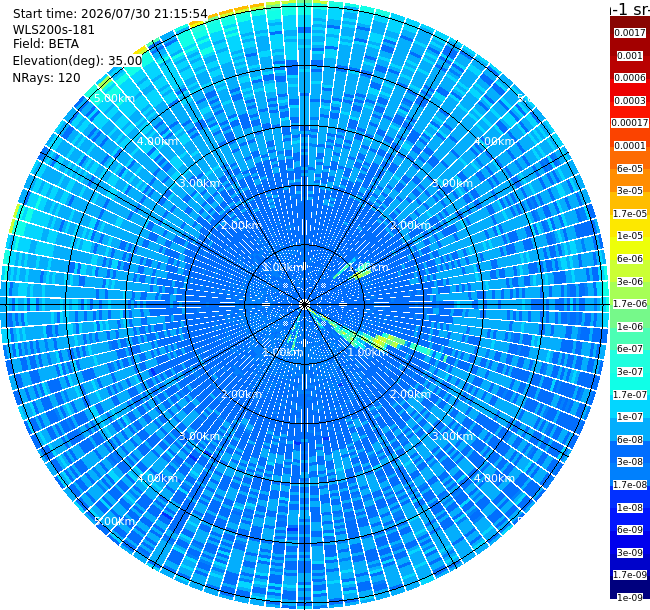Select the 1e-05 yellow colorbar label
This screenshot has height=610, width=650.
(630, 236)
